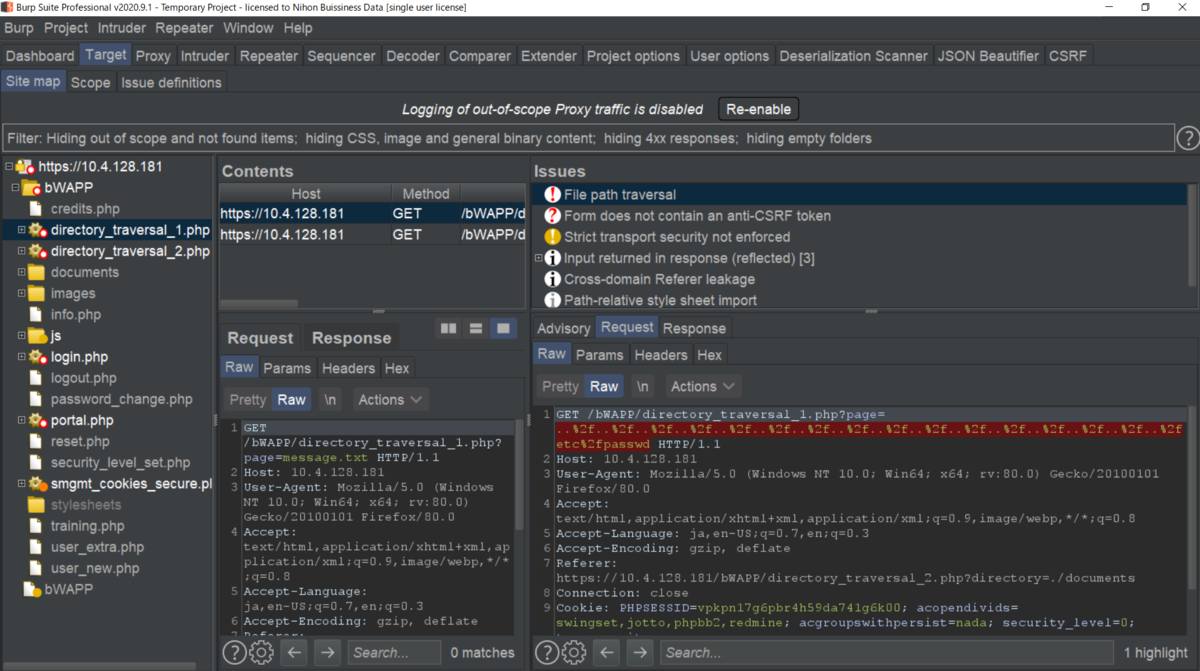
Task: Expand the documents folder node
Action: click(x=21, y=272)
